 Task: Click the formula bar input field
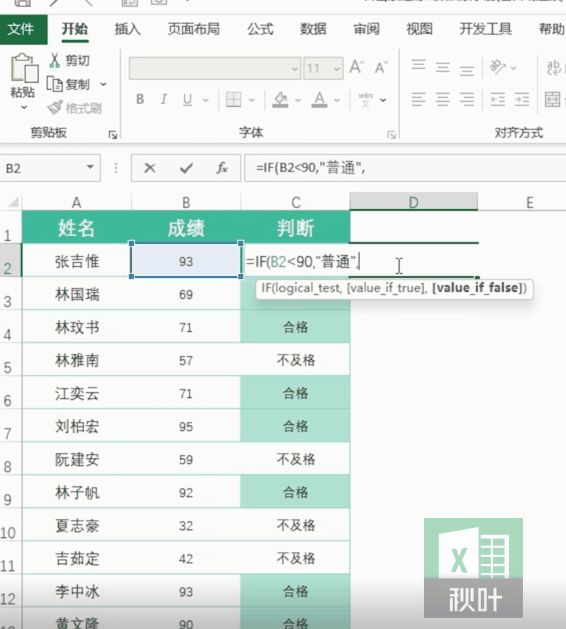(405, 168)
